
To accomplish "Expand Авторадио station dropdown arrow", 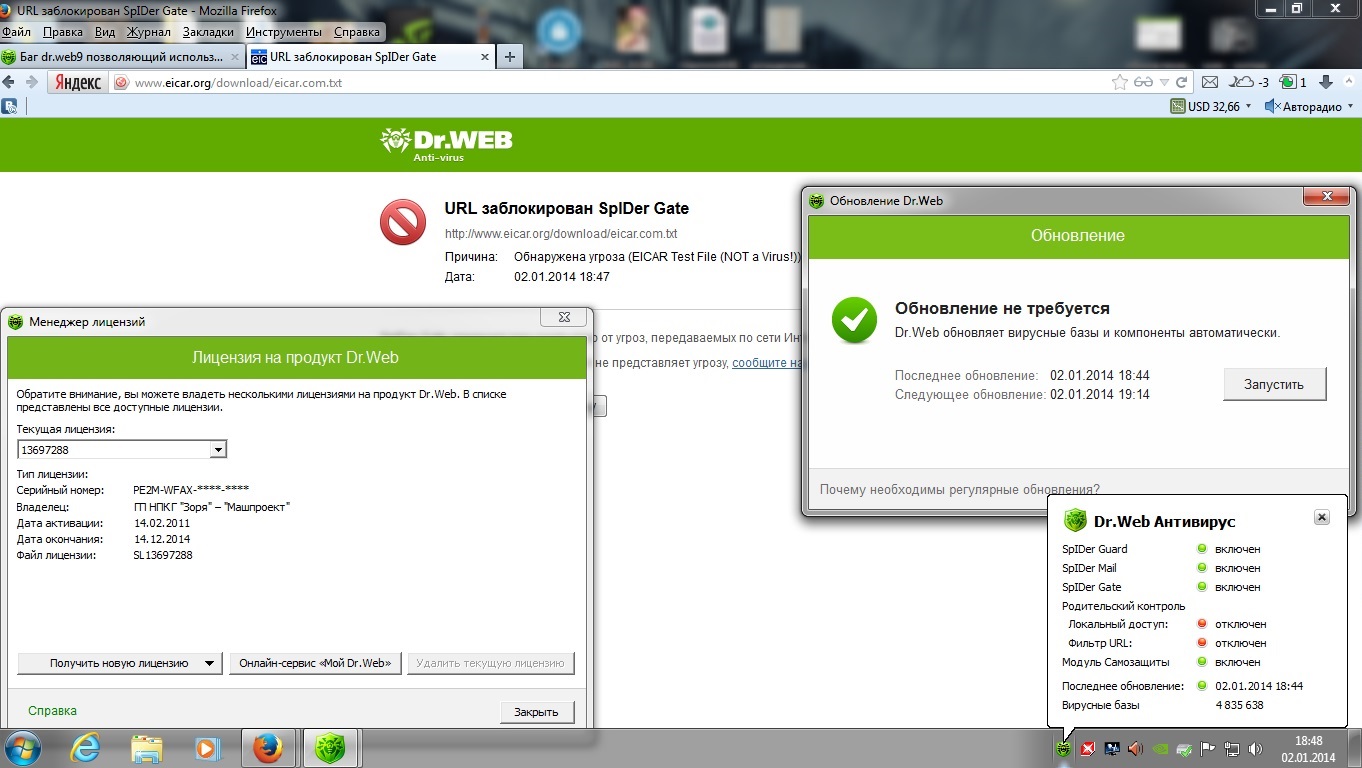I will coord(1350,106).
